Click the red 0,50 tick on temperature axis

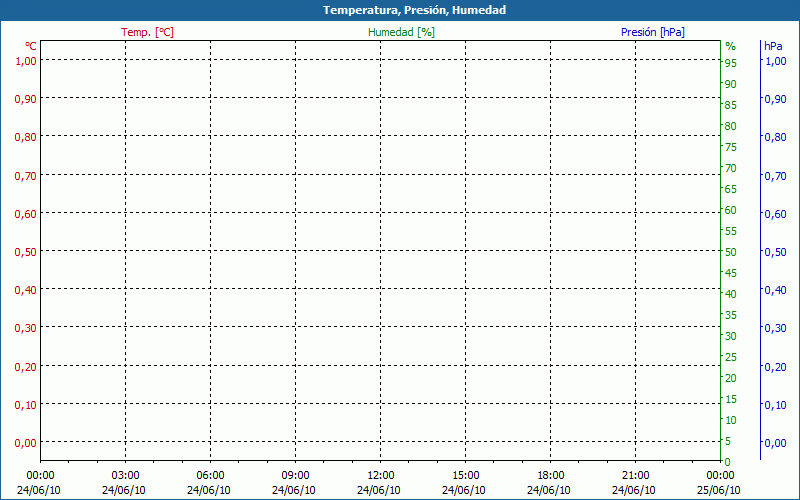click(25, 251)
